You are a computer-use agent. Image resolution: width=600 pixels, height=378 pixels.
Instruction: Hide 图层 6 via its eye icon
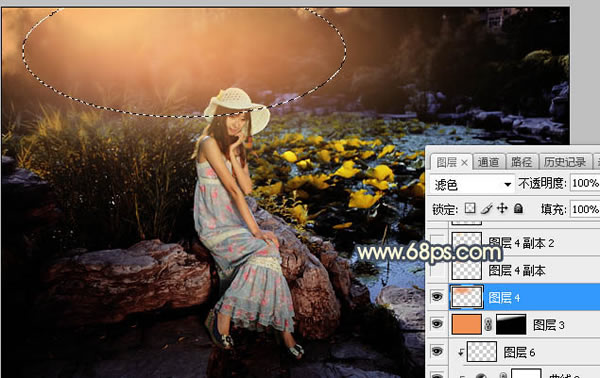point(437,352)
